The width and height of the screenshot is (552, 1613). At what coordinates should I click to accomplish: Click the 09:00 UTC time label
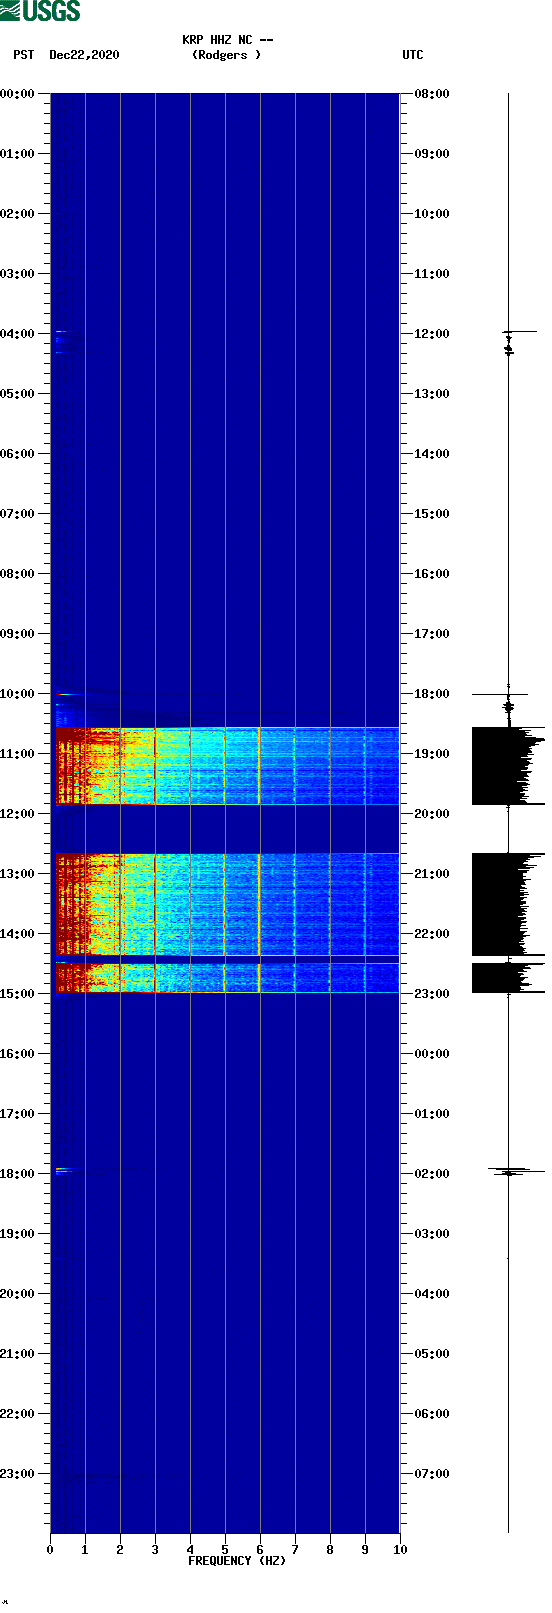[x=432, y=154]
